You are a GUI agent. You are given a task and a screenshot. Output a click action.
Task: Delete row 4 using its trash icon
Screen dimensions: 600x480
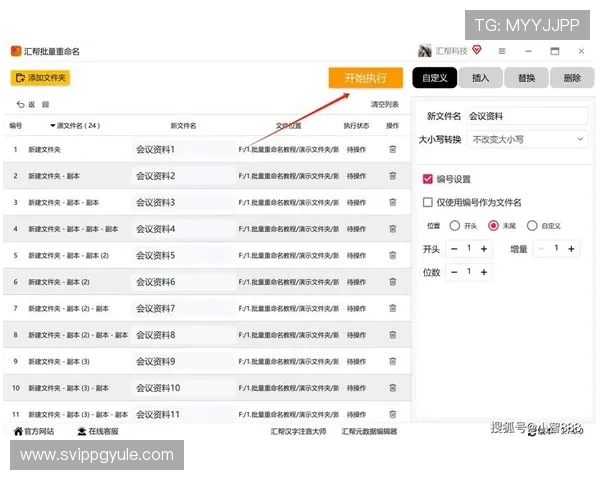(393, 229)
